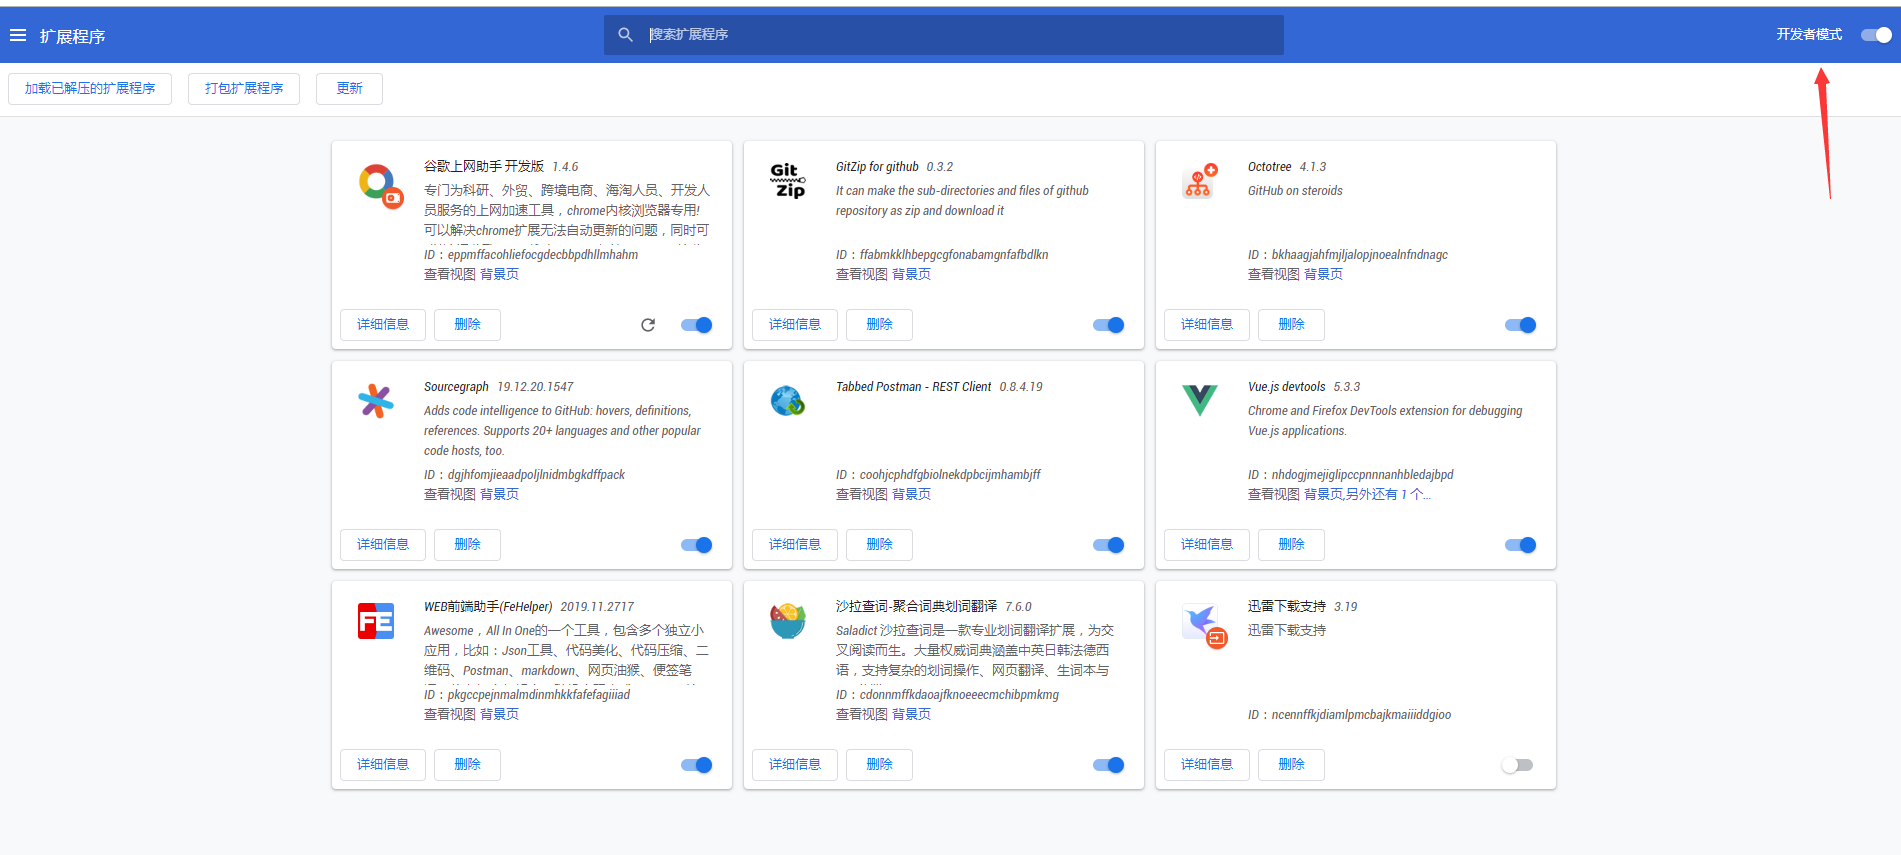Viewport: 1901px width, 855px height.
Task: Click the FeHelper FE icon
Action: tap(376, 621)
